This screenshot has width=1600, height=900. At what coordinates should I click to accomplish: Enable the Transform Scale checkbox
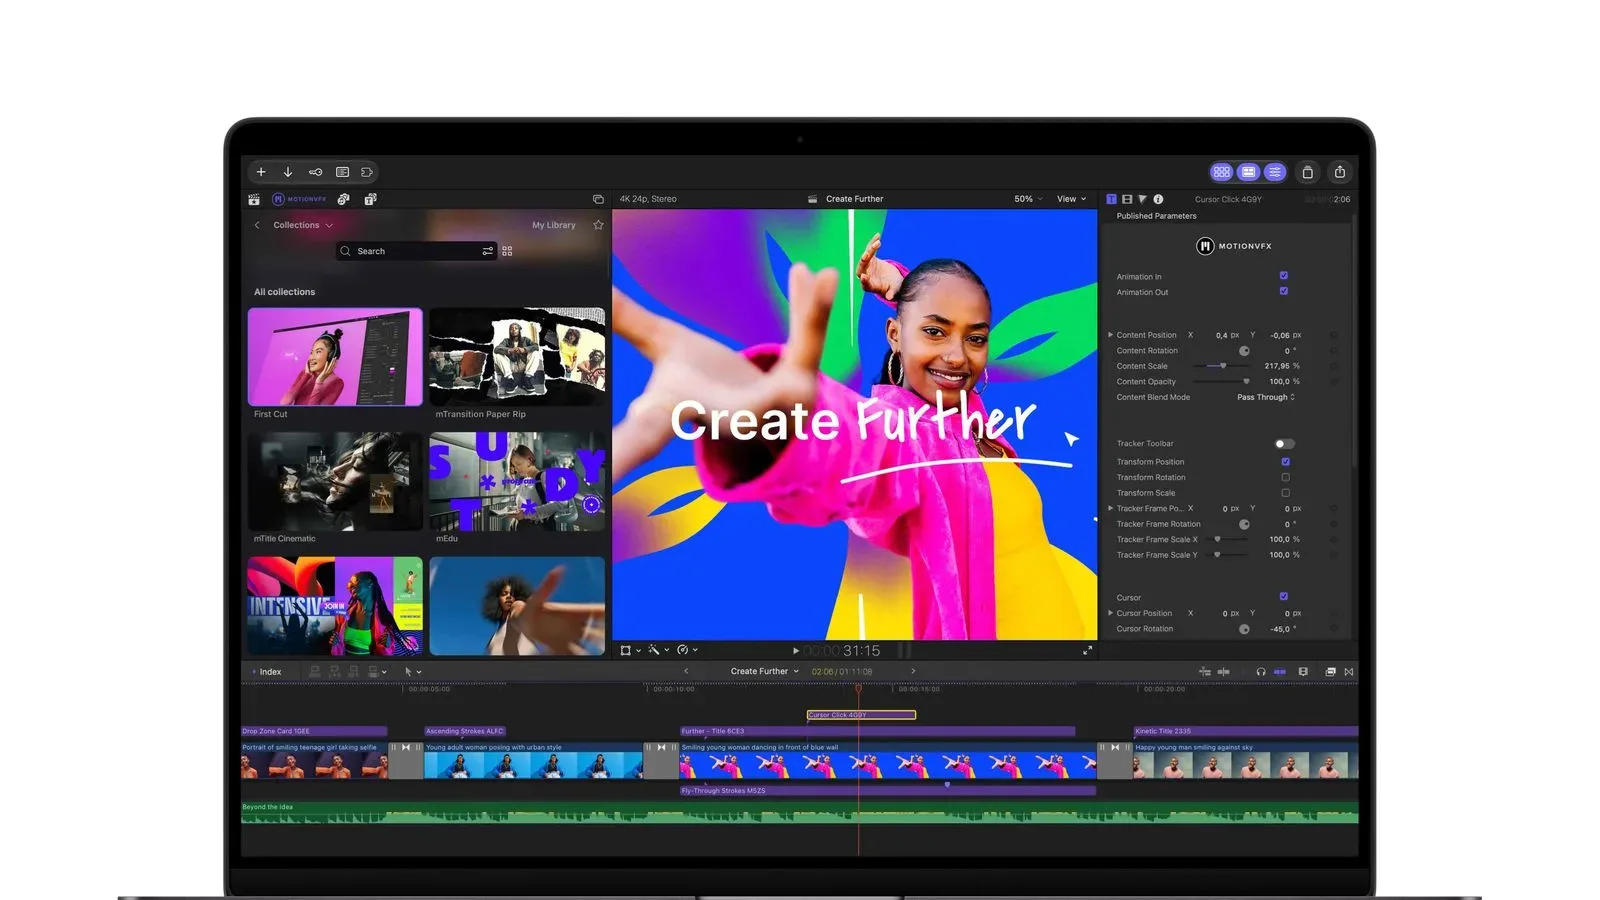tap(1285, 493)
